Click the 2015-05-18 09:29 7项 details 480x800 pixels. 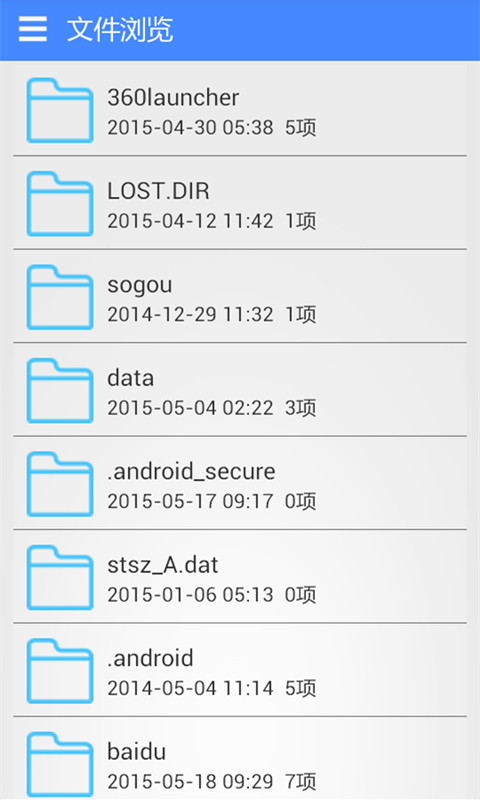(212, 782)
